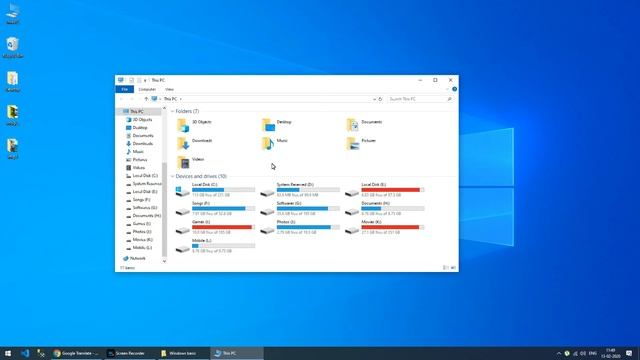Open the File ribbon tab

[124, 89]
